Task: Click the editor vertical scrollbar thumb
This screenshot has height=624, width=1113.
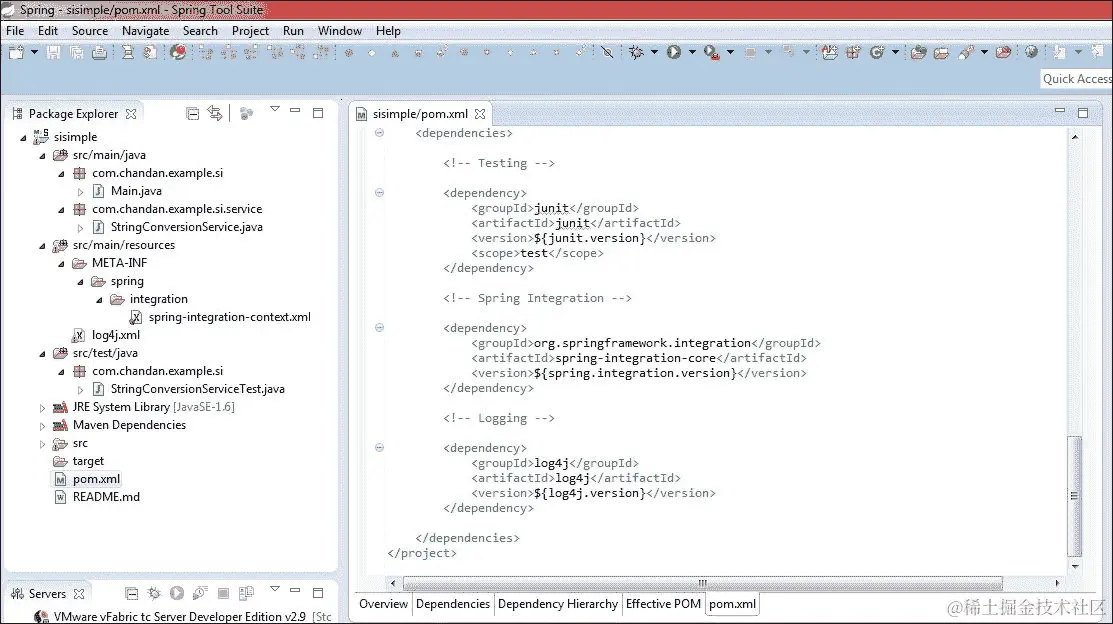Action: coord(1075,496)
